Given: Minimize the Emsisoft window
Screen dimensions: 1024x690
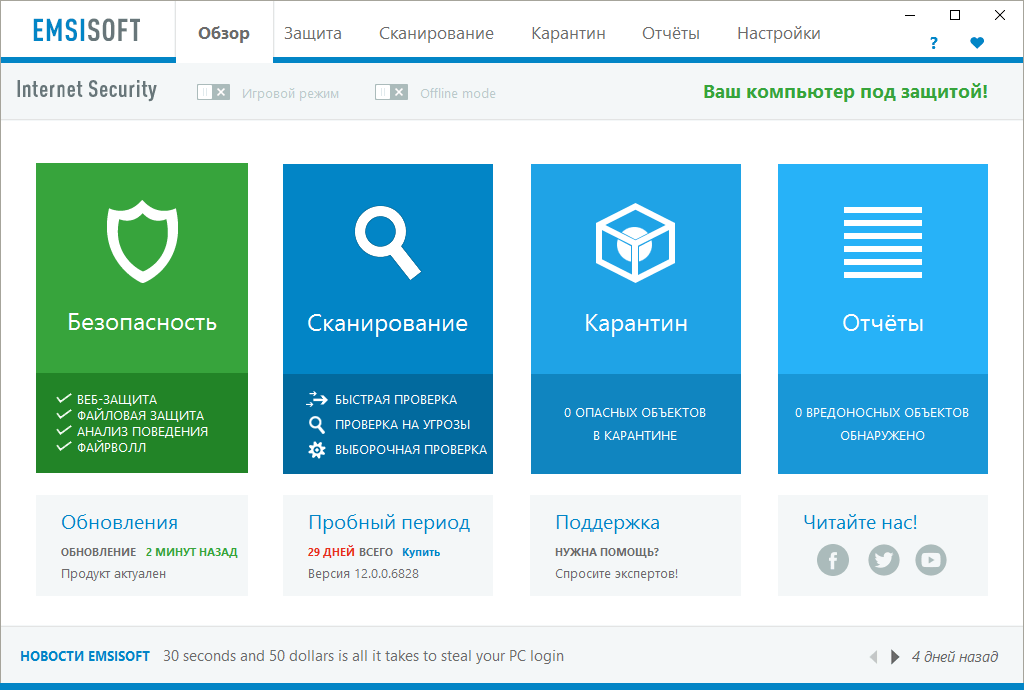Looking at the screenshot, I should [x=910, y=15].
